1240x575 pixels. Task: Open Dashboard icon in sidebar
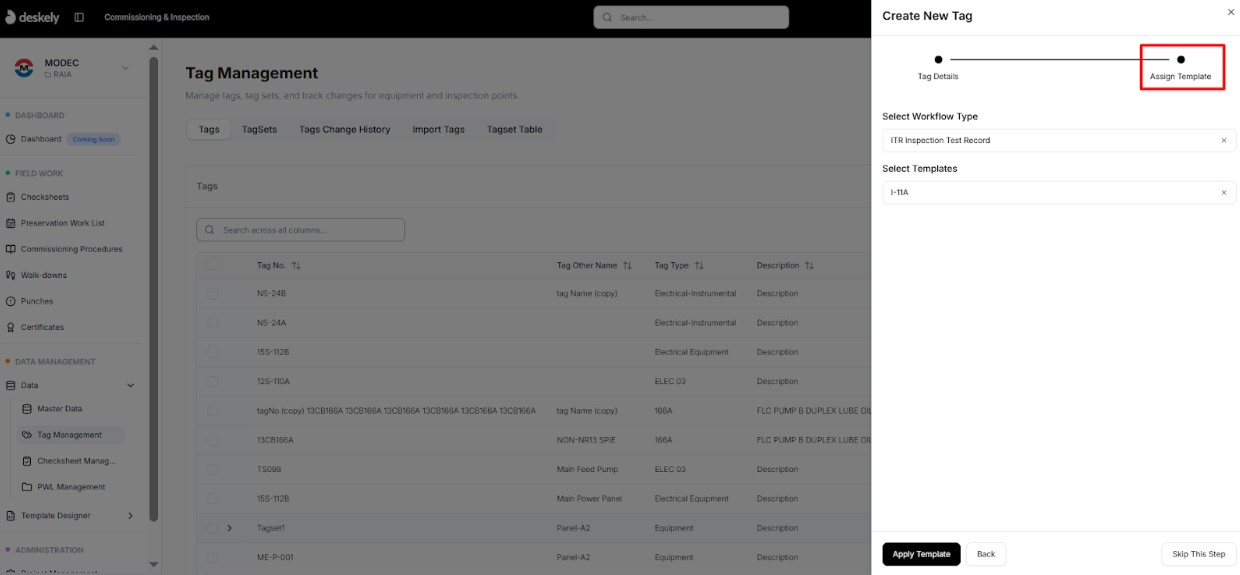(11, 139)
